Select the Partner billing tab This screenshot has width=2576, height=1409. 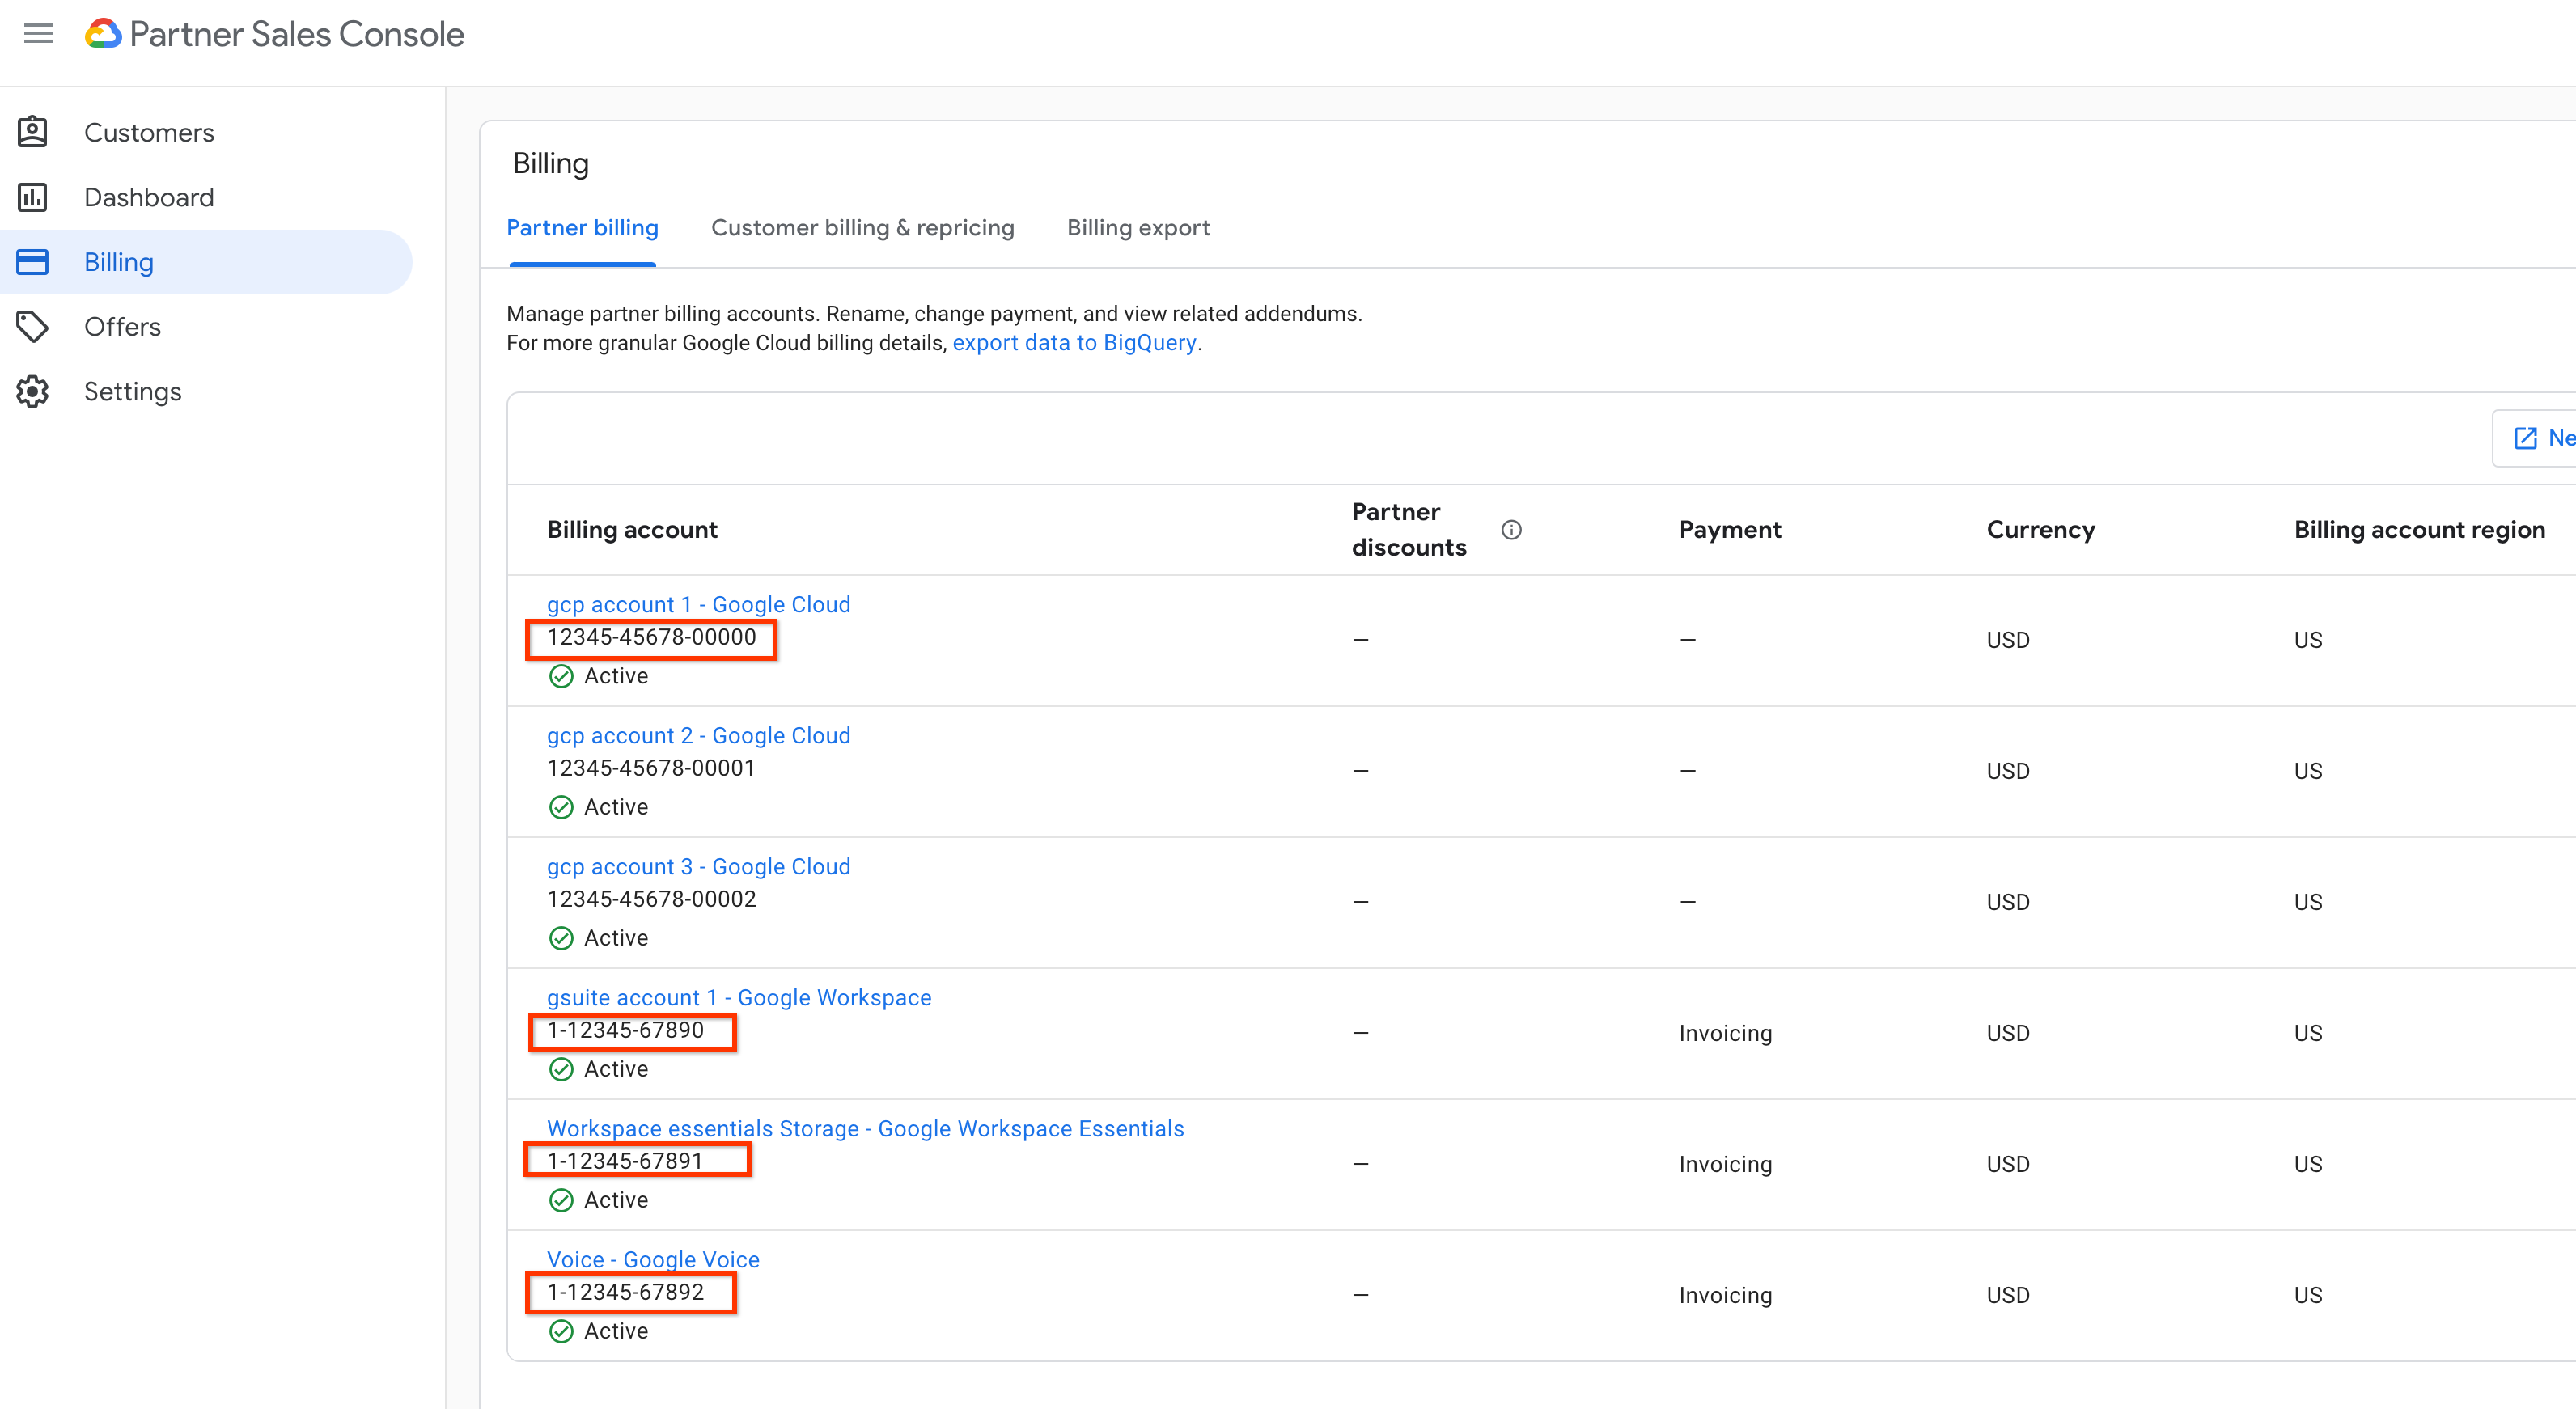(x=583, y=227)
